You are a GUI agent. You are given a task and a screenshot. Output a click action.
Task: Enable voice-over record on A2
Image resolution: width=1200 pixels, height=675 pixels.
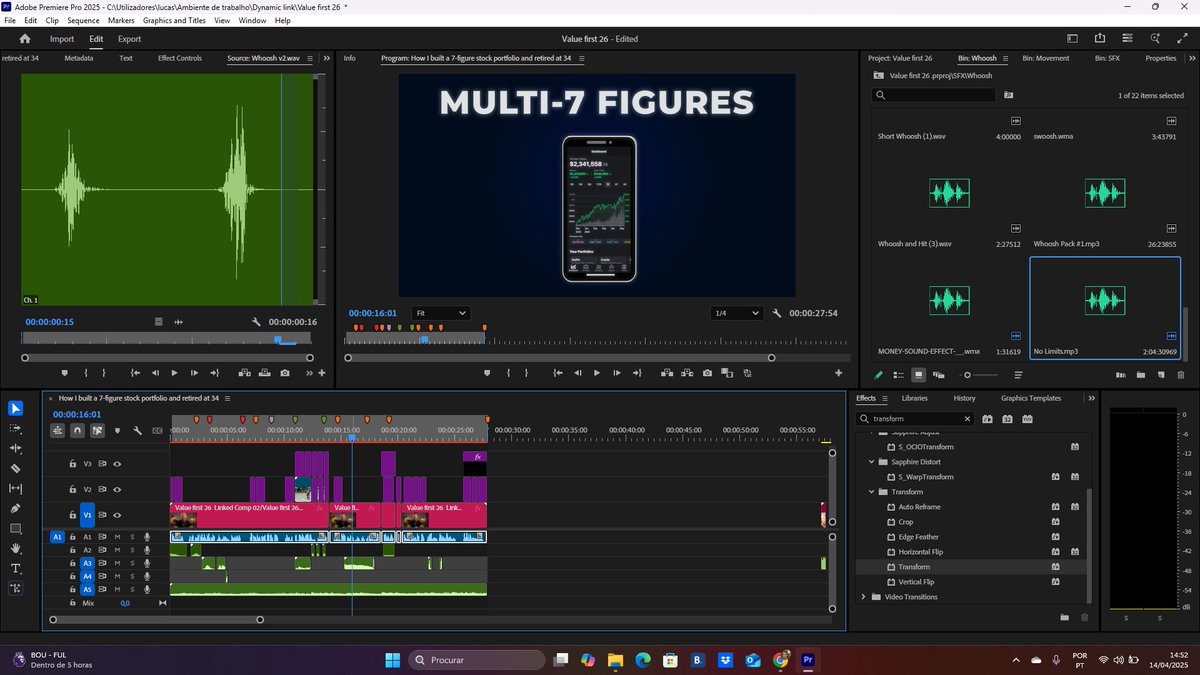147,550
